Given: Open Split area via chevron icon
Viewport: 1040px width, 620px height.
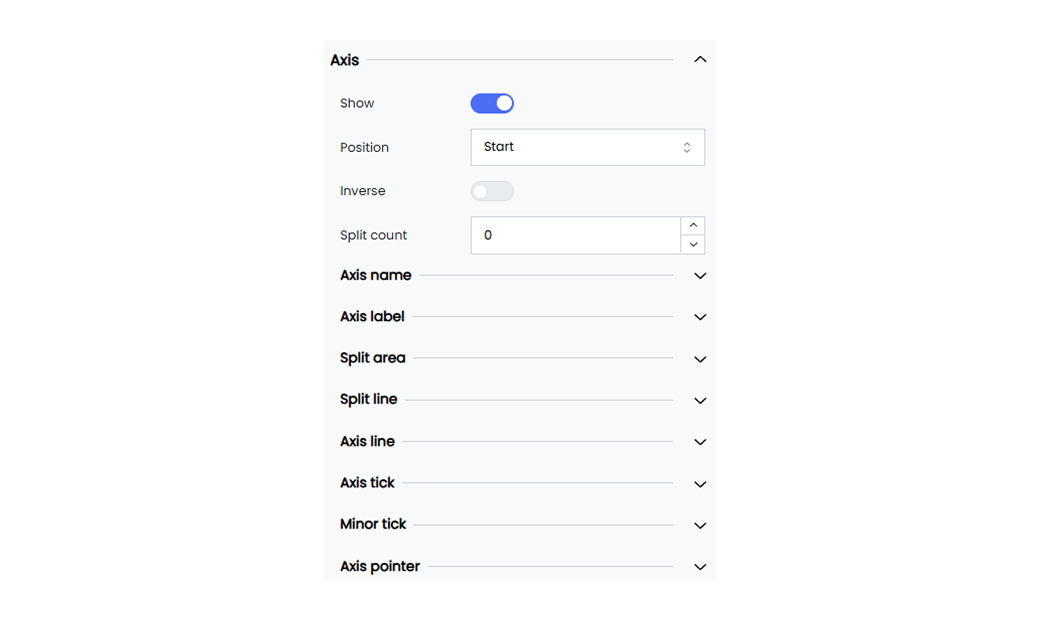Looking at the screenshot, I should click(700, 359).
